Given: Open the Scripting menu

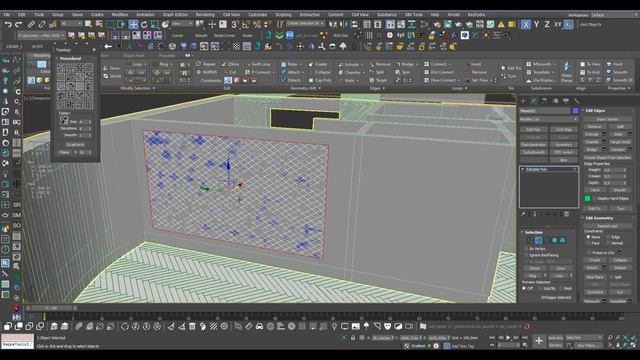Looking at the screenshot, I should coord(283,15).
